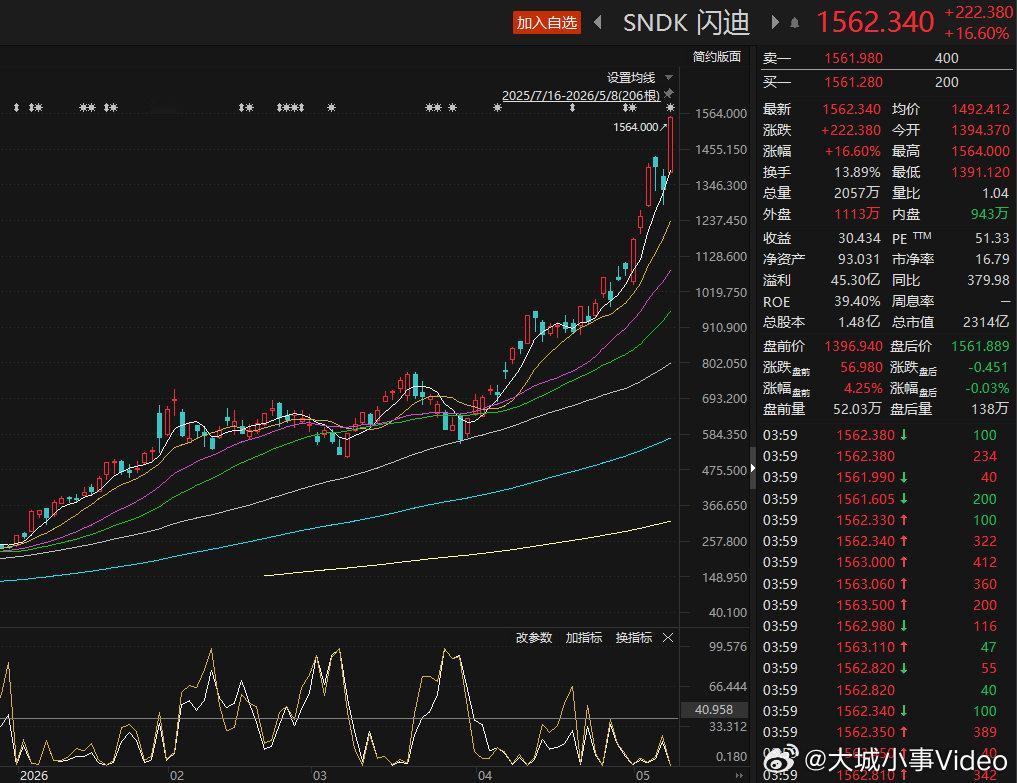Click the 收益 value 30.434
The height and width of the screenshot is (783, 1017).
click(x=859, y=238)
